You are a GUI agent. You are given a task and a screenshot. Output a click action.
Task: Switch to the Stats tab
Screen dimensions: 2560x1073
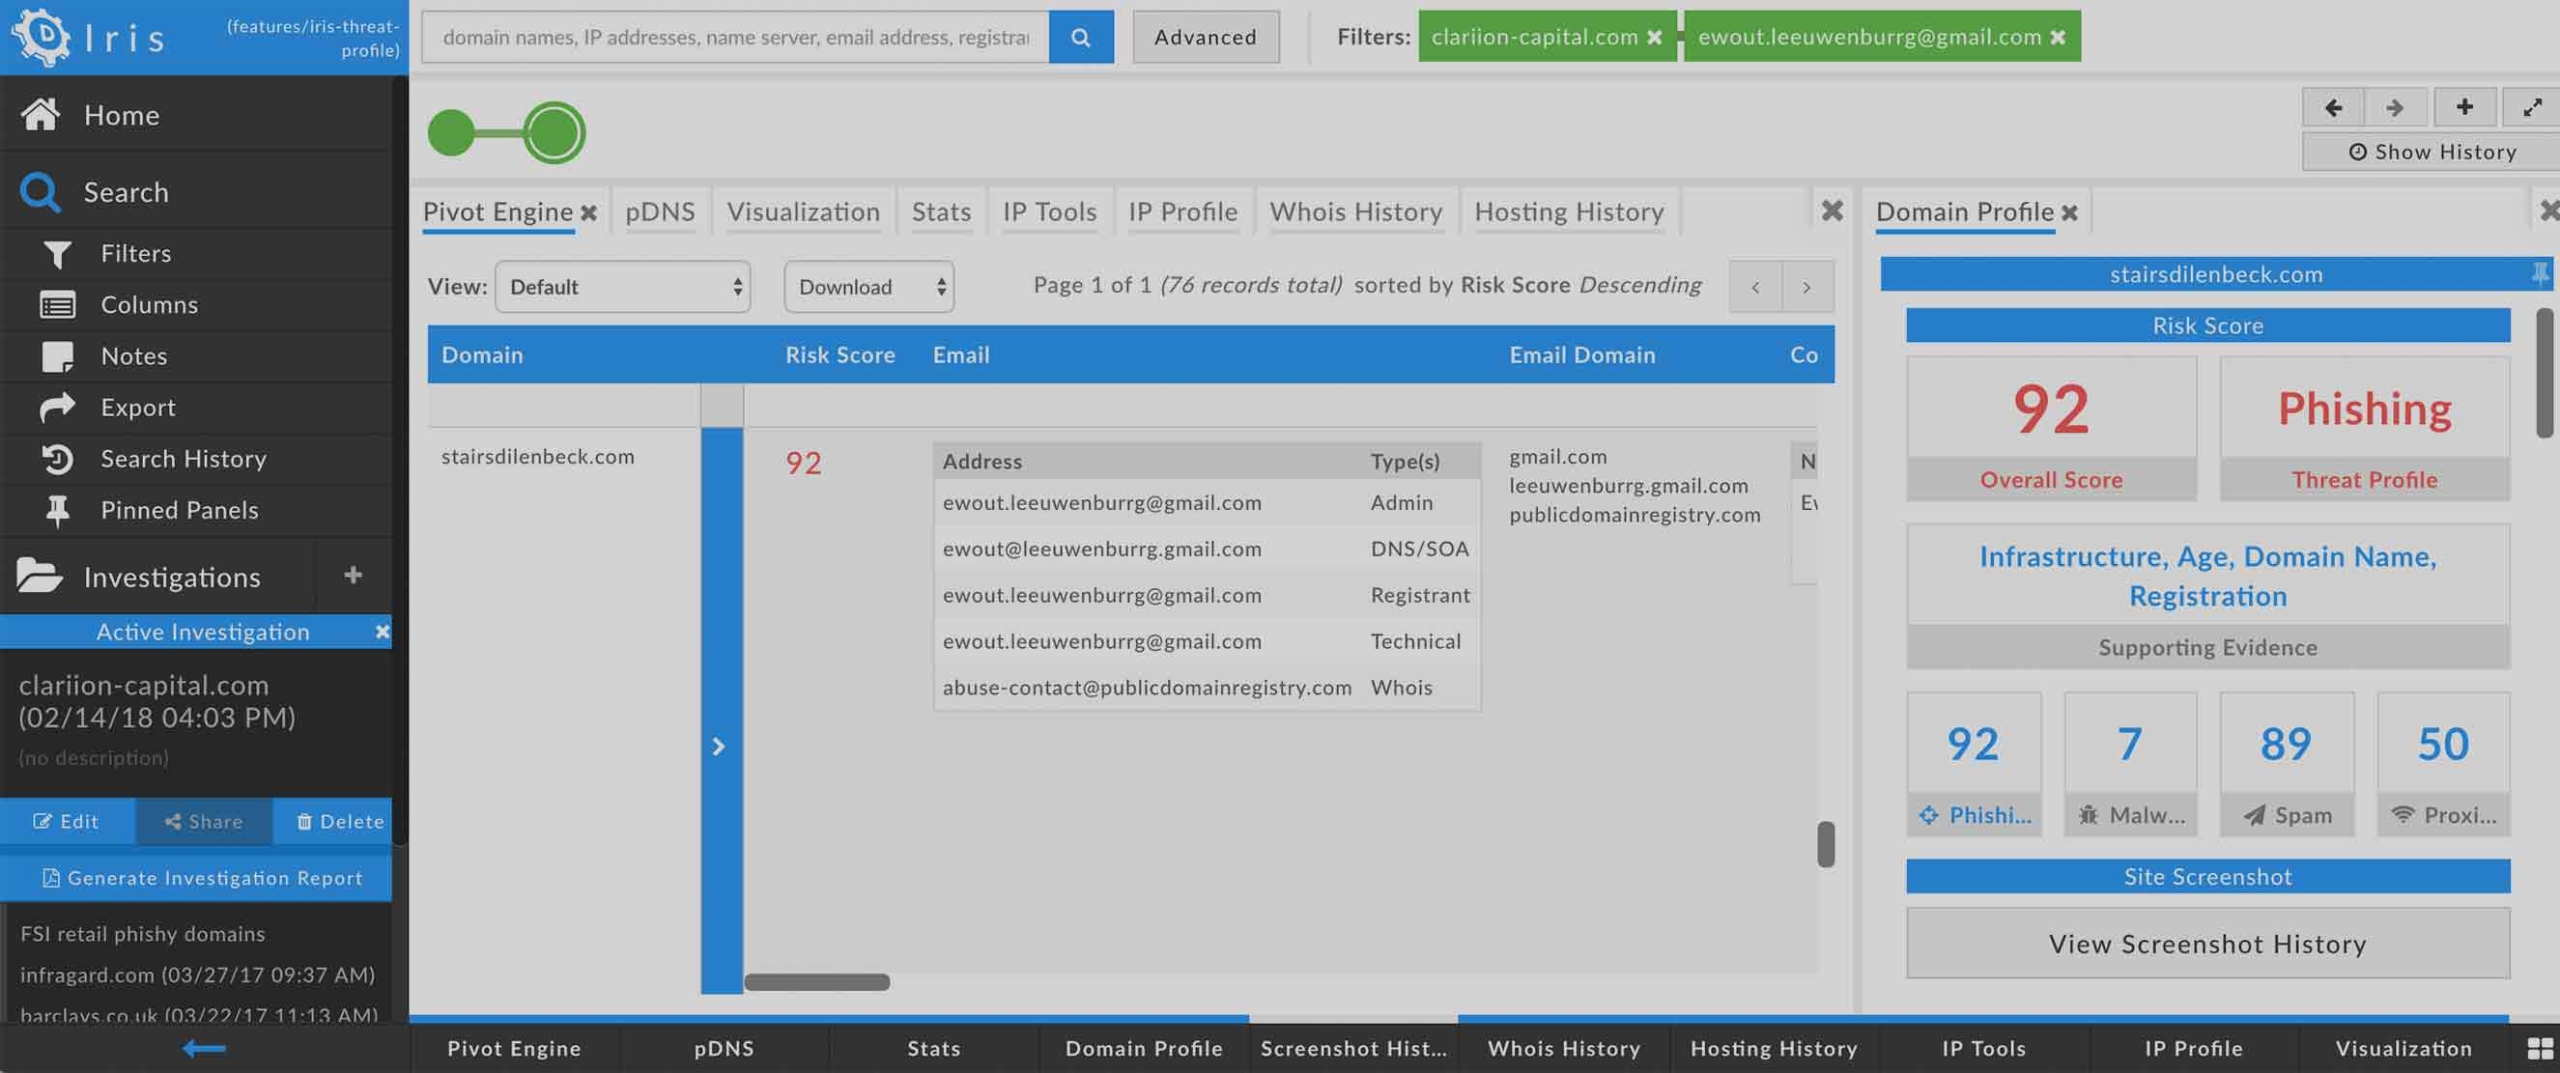pyautogui.click(x=941, y=212)
